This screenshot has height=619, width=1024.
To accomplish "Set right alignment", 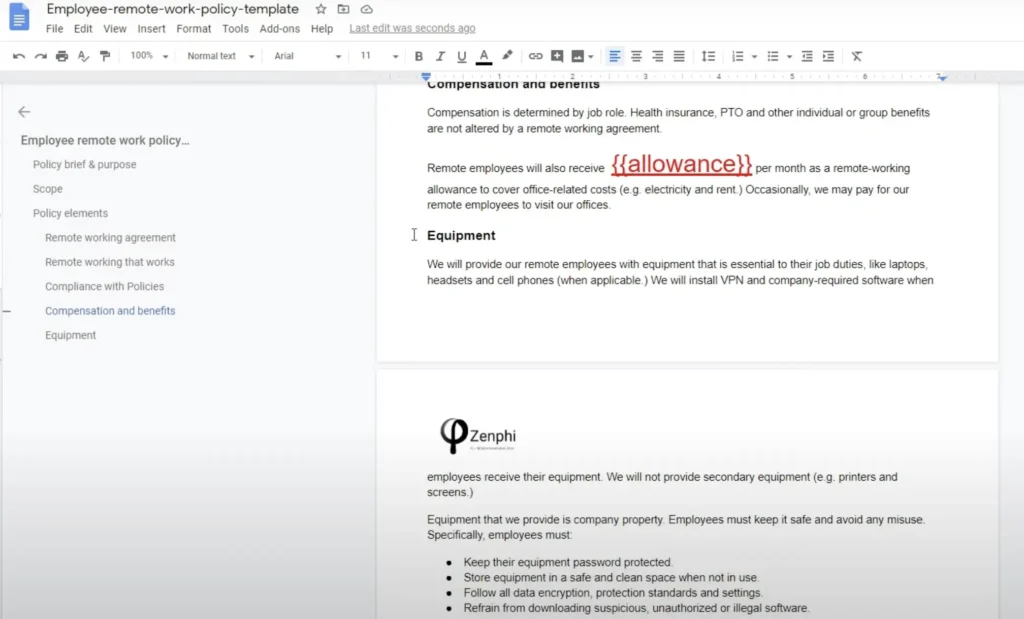I will (658, 56).
